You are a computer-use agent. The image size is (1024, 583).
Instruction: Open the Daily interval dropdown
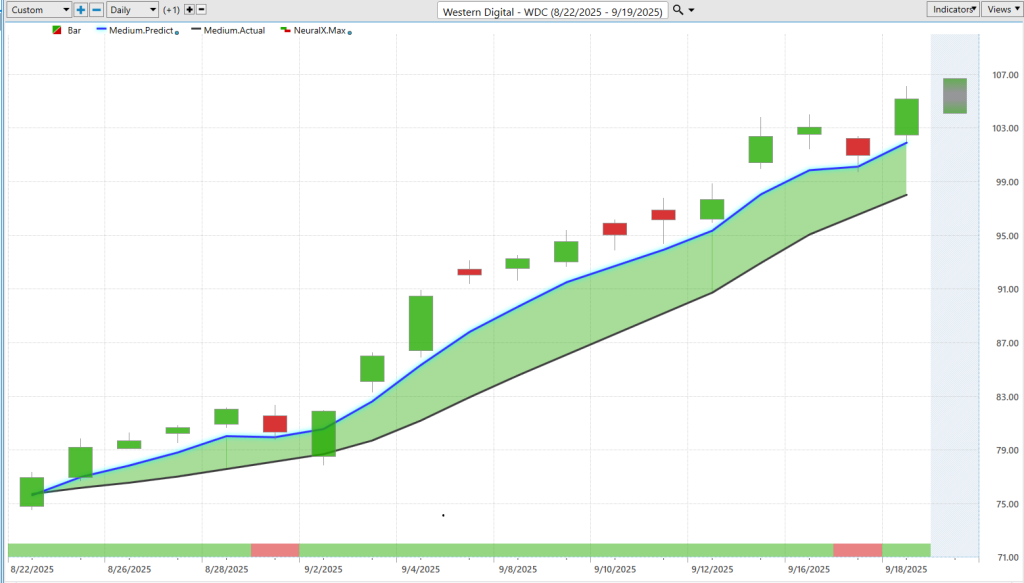point(133,9)
